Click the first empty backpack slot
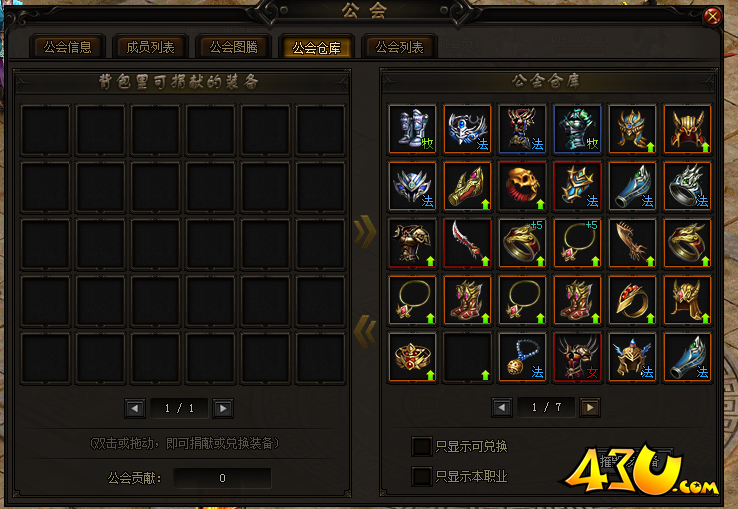Image resolution: width=738 pixels, height=509 pixels. coord(46,130)
